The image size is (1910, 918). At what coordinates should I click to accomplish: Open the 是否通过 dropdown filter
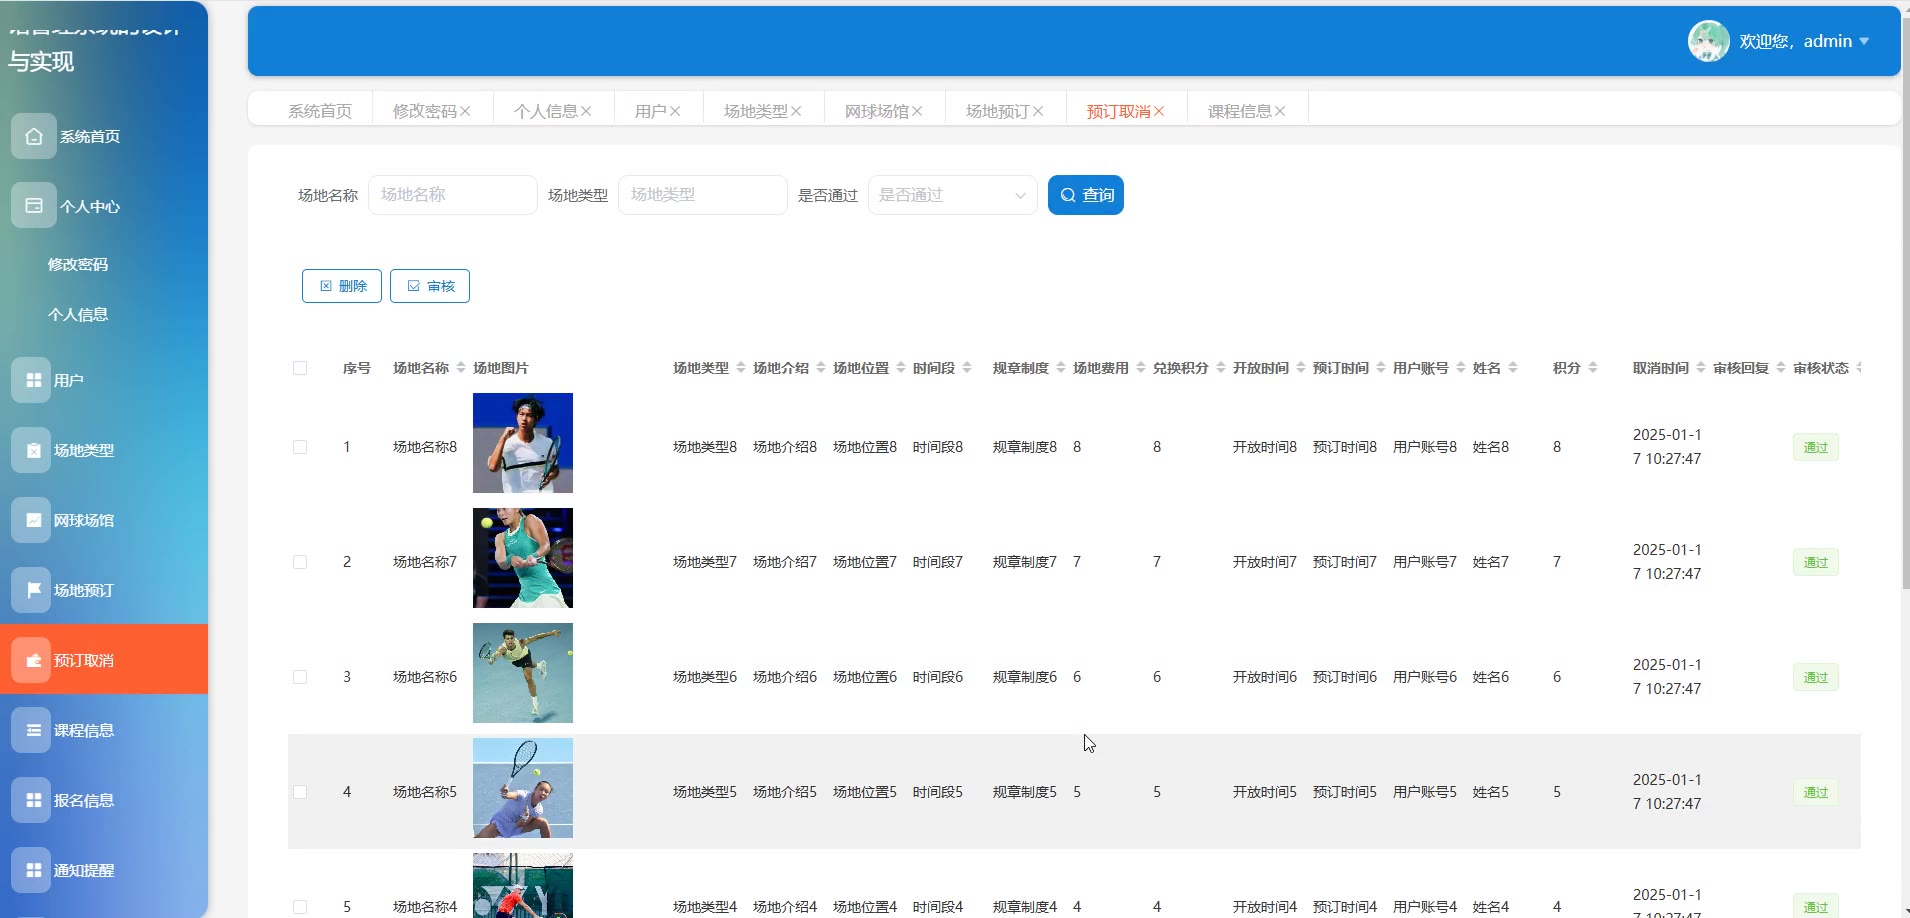coord(952,195)
